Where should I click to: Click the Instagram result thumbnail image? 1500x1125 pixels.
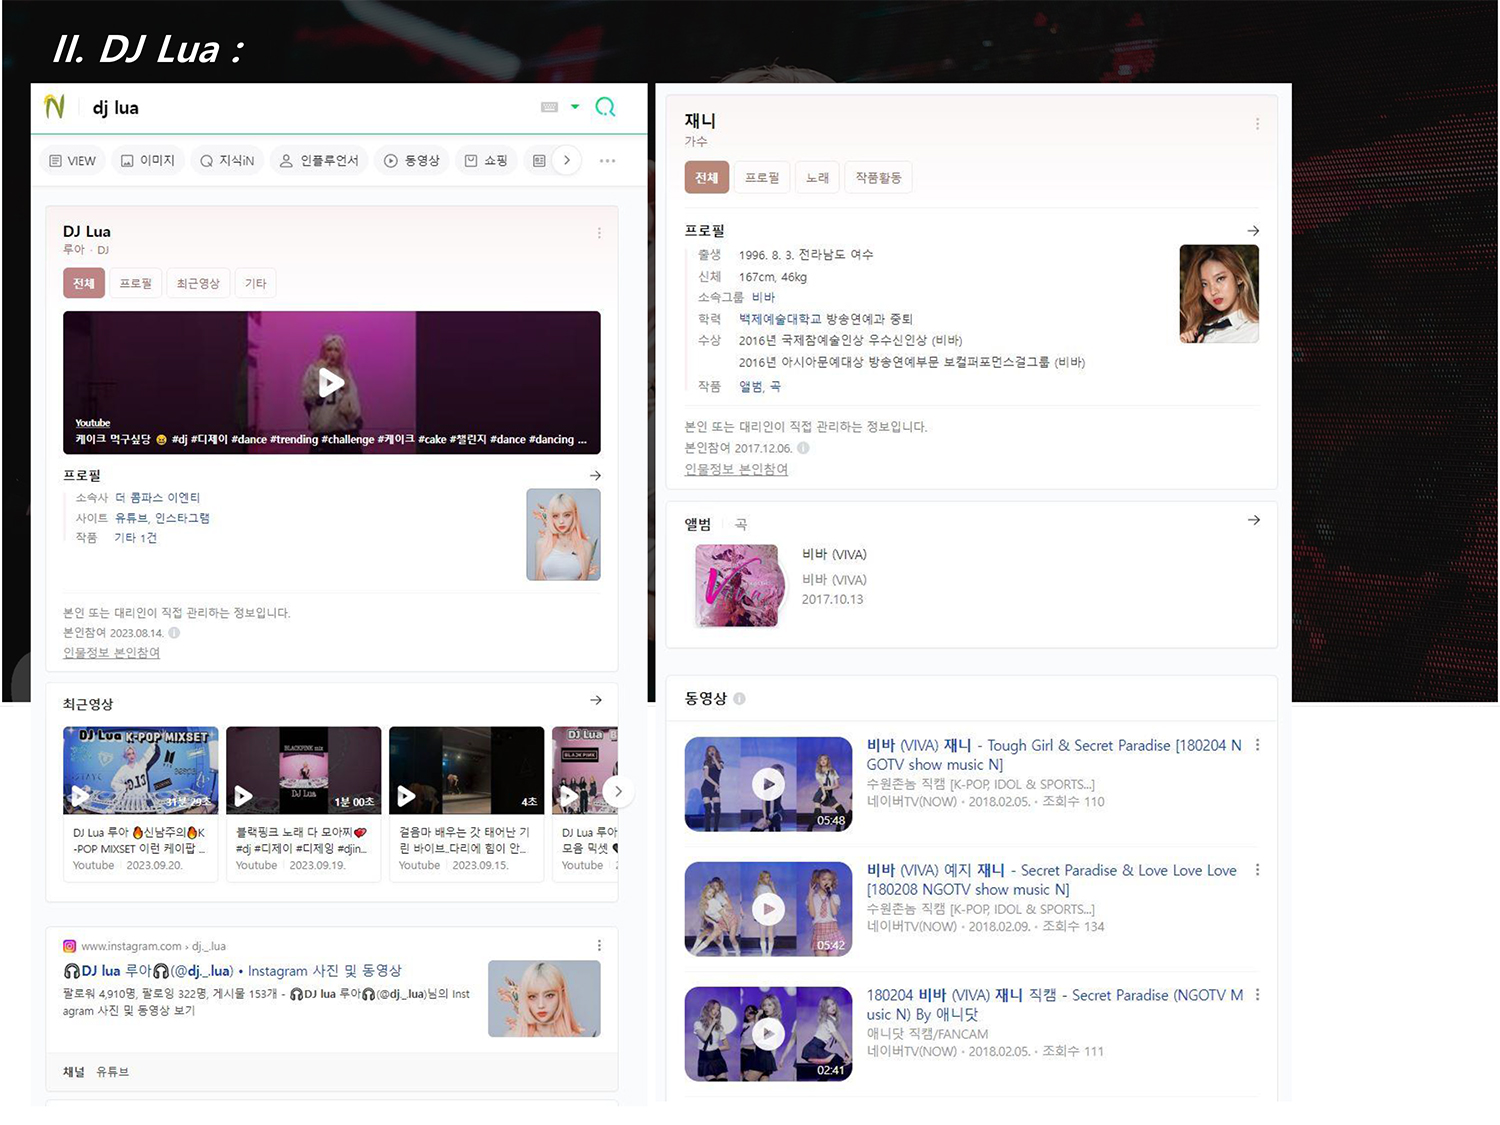(544, 999)
